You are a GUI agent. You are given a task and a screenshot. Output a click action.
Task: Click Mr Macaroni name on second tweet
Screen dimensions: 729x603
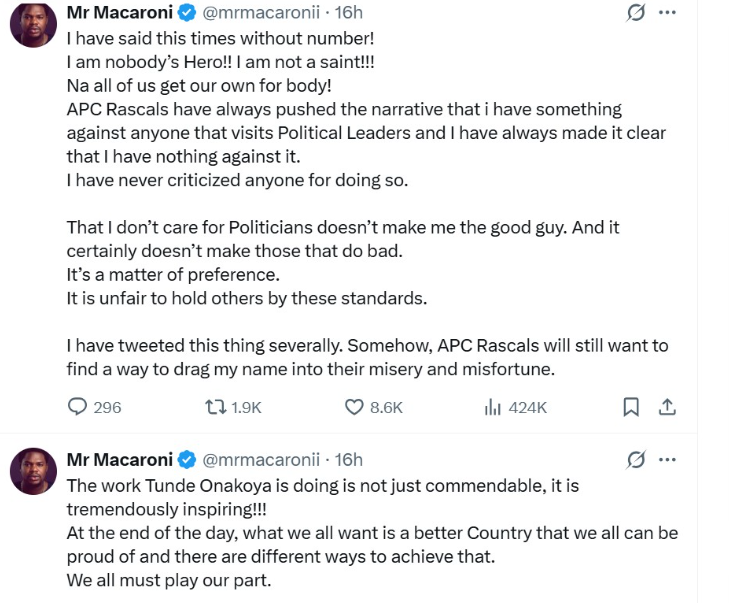pos(119,460)
